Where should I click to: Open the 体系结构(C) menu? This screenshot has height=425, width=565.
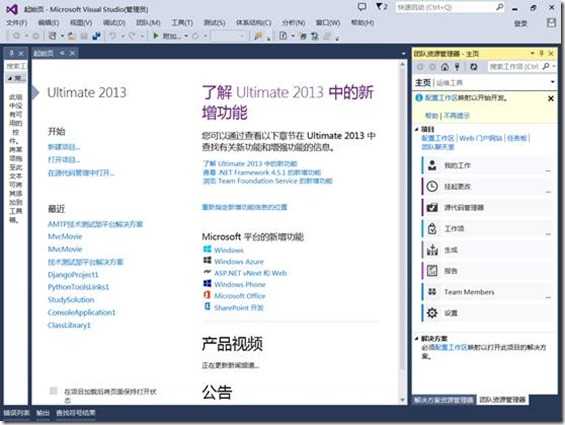[x=254, y=23]
